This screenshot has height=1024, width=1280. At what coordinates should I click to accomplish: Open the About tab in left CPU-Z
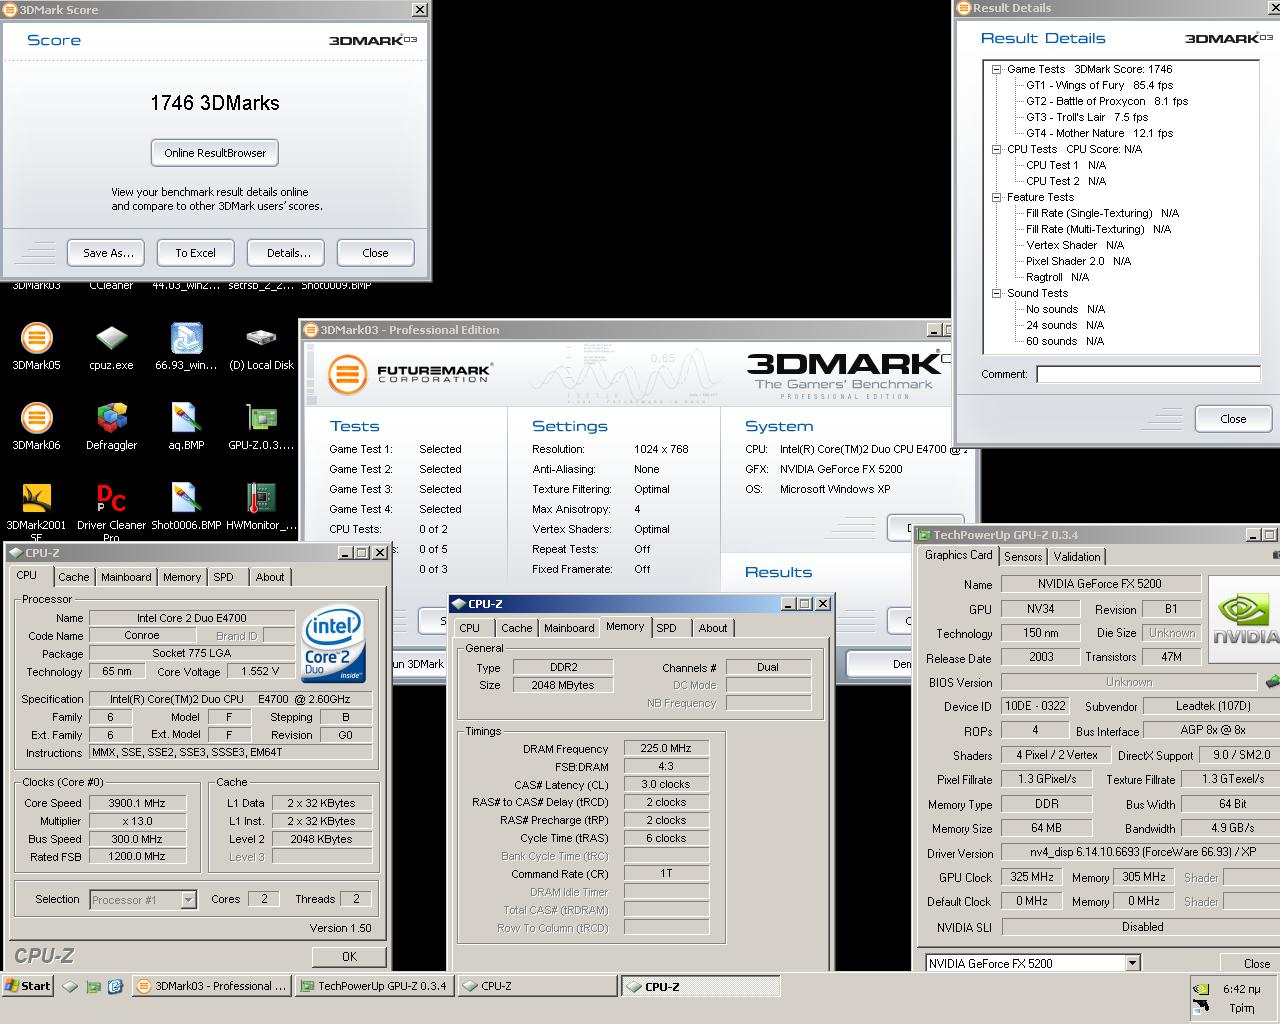(x=270, y=577)
